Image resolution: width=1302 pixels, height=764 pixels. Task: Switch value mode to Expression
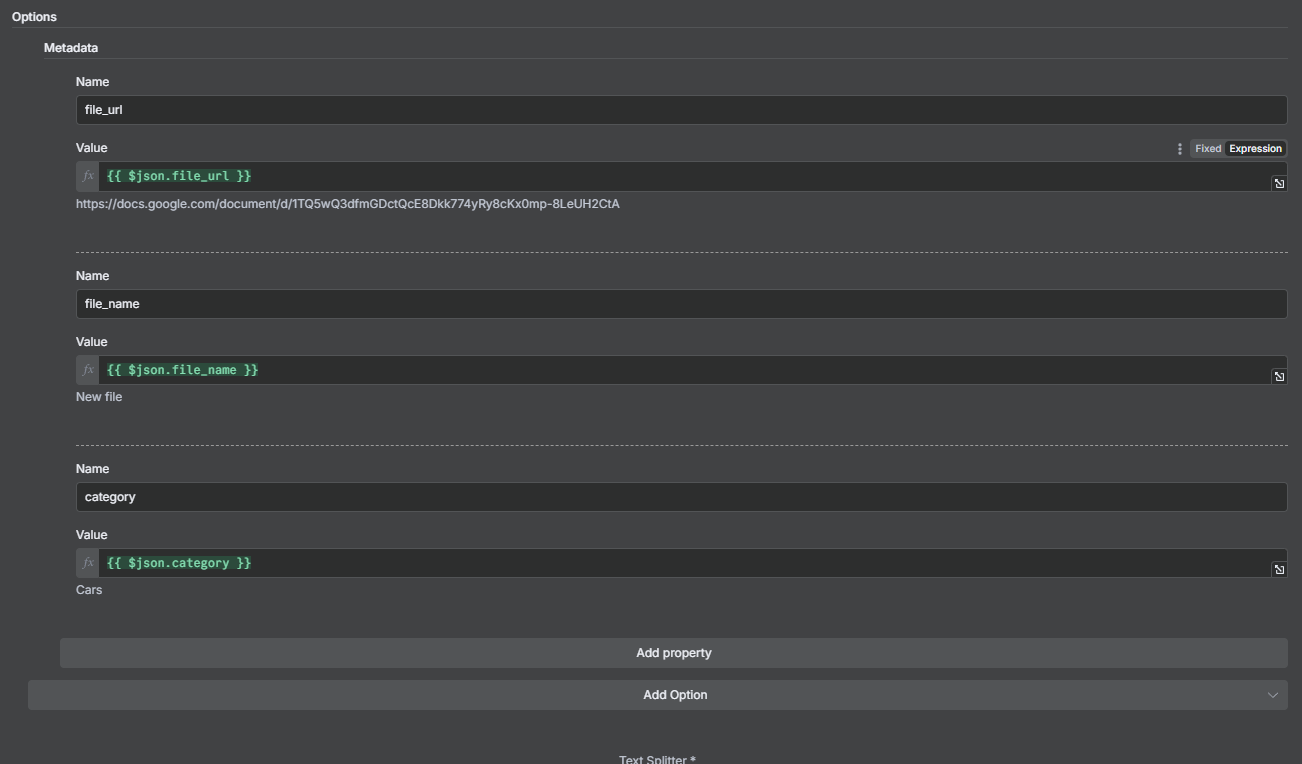point(1255,149)
